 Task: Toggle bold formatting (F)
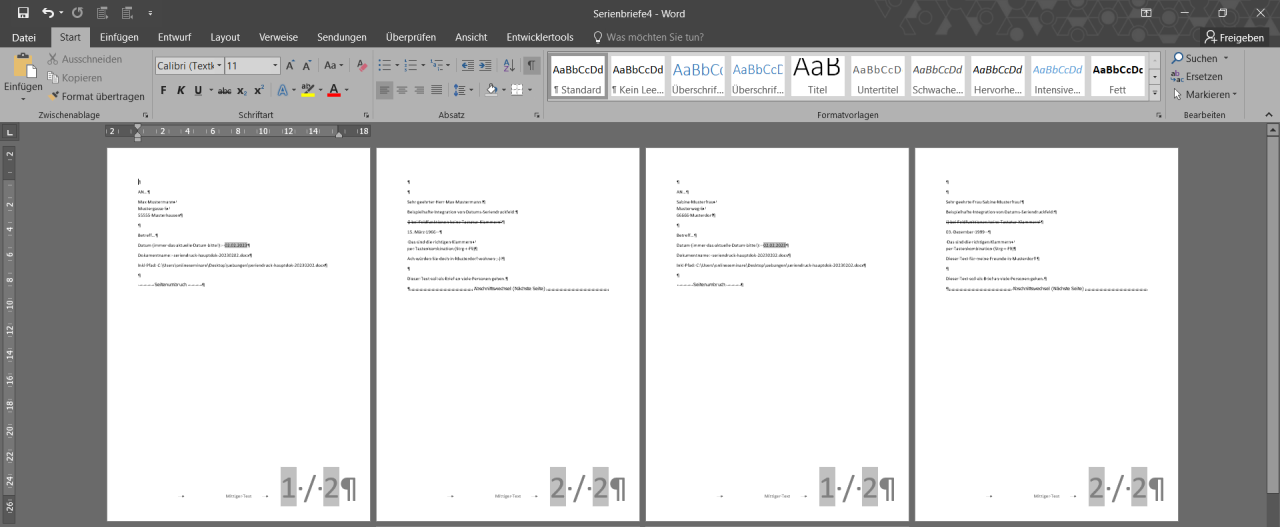pyautogui.click(x=164, y=90)
